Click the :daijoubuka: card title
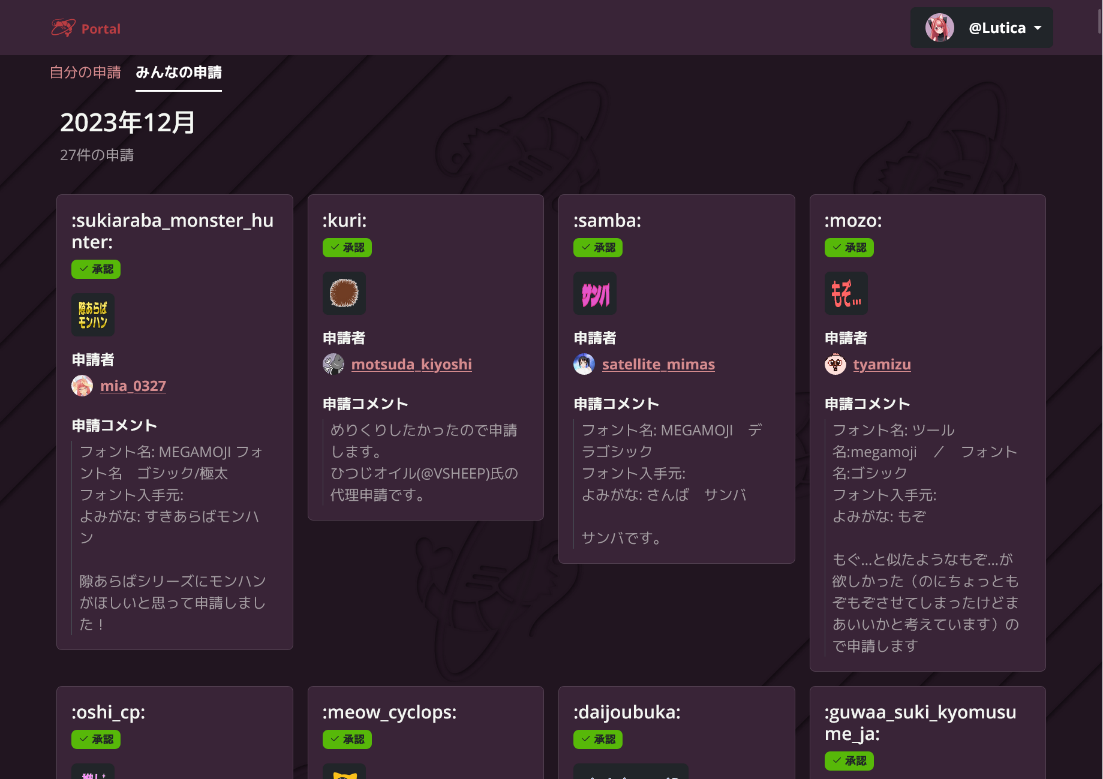1103x779 pixels. 627,713
